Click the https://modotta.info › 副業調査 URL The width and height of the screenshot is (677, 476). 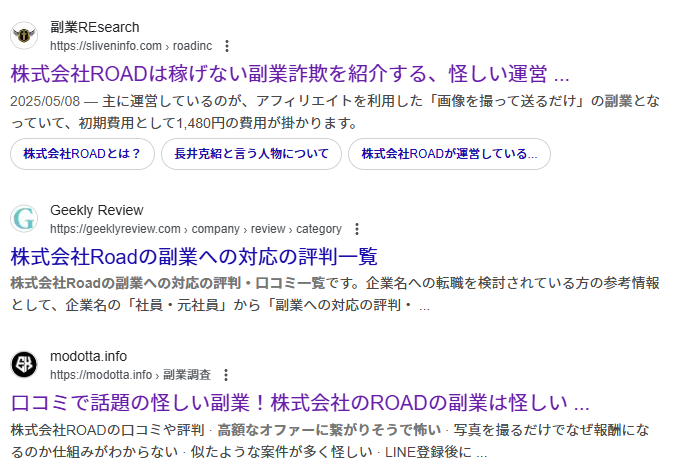[130, 375]
